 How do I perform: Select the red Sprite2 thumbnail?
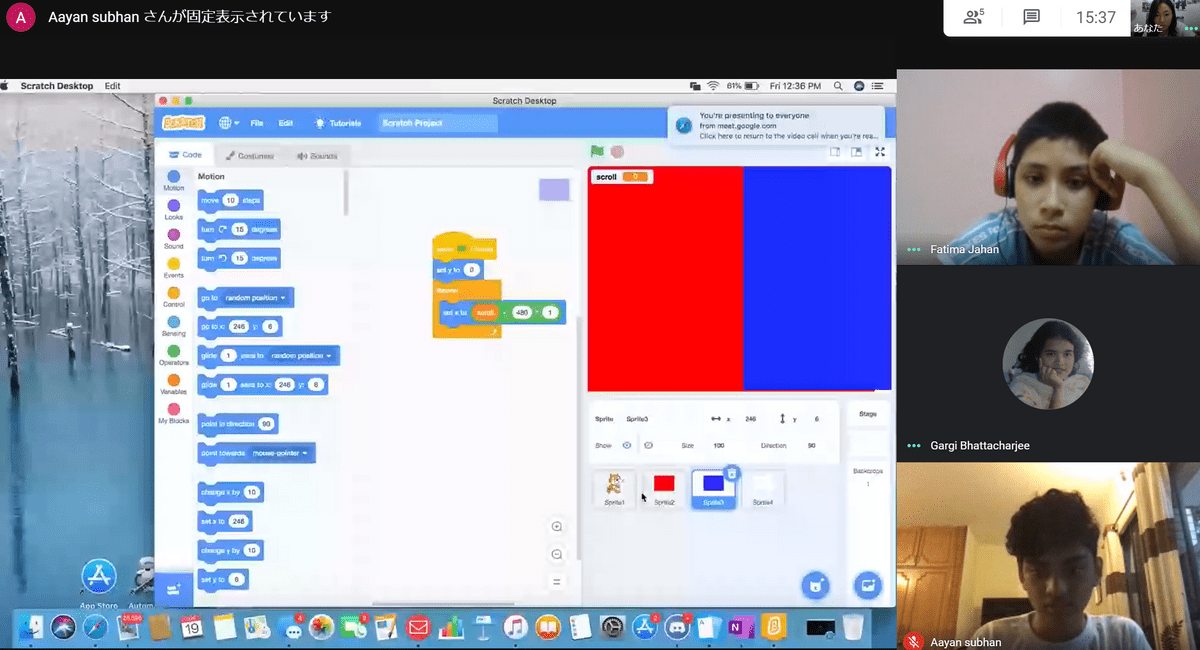coord(664,488)
